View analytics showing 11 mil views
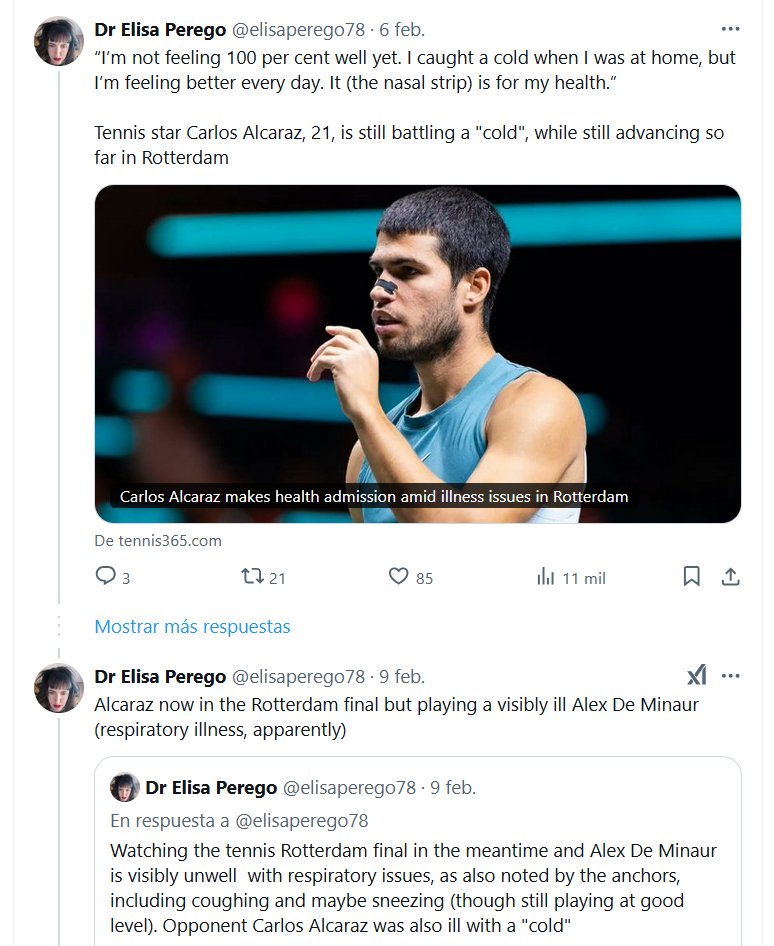The height and width of the screenshot is (946, 774). click(x=546, y=576)
